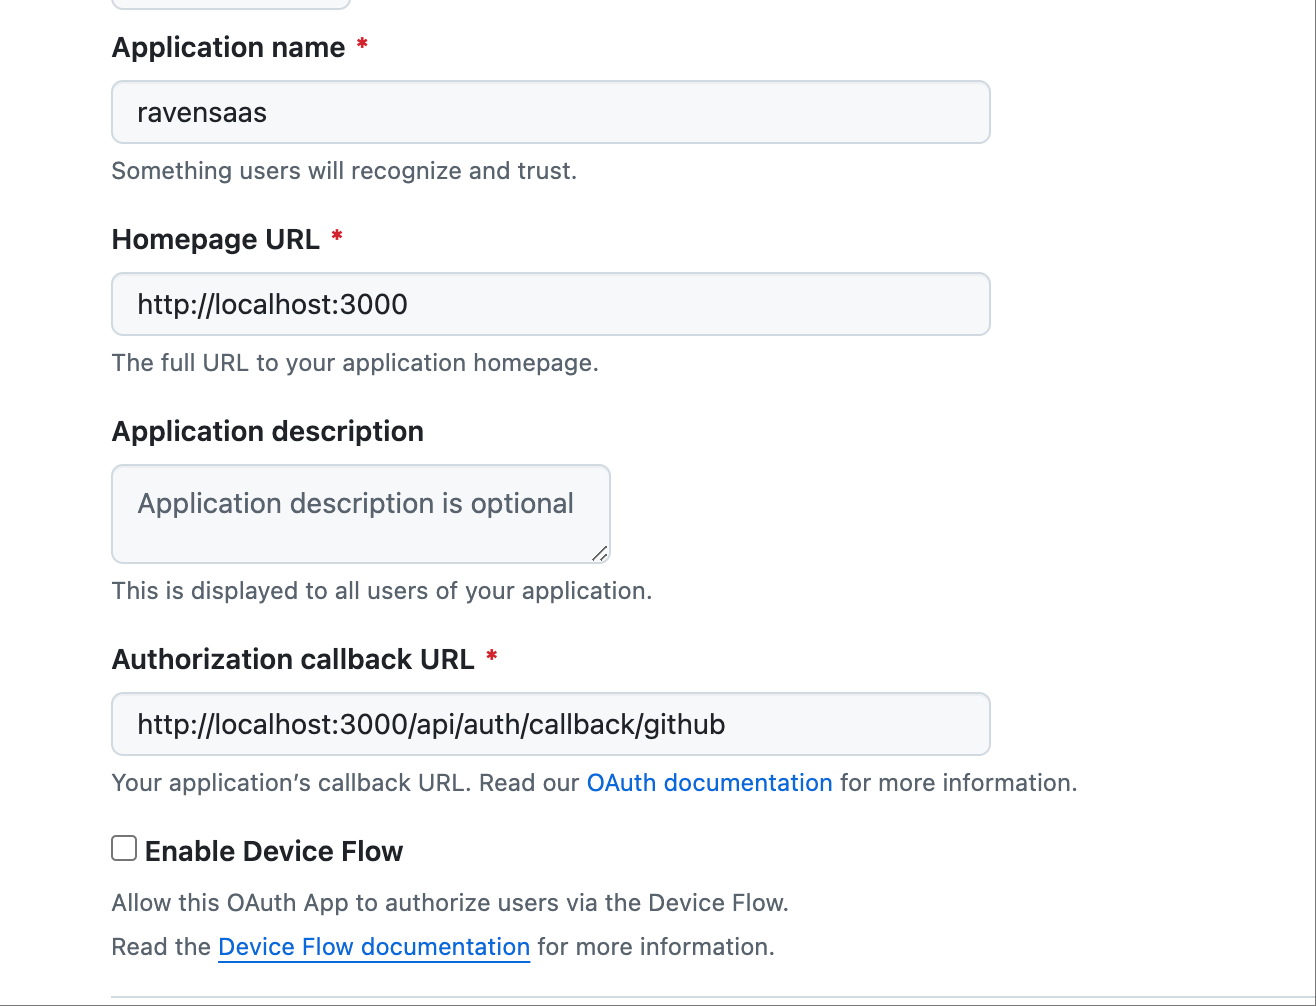Click the 'Enable Device Flow' label text

(274, 852)
